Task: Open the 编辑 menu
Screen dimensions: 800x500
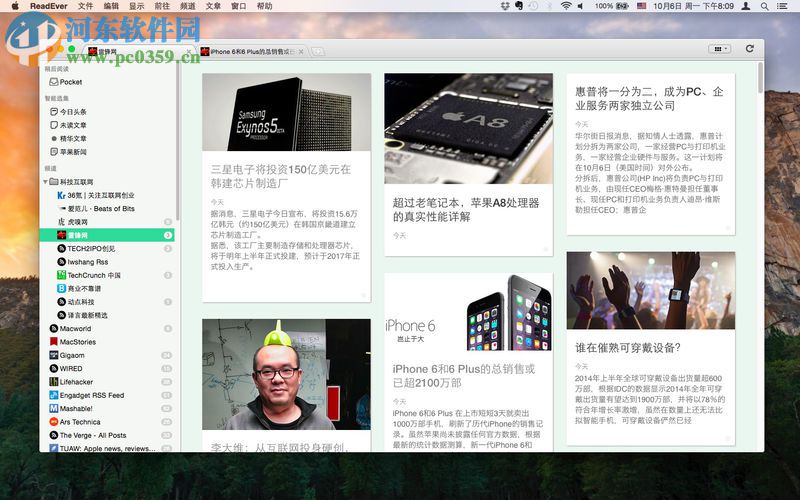Action: (111, 6)
